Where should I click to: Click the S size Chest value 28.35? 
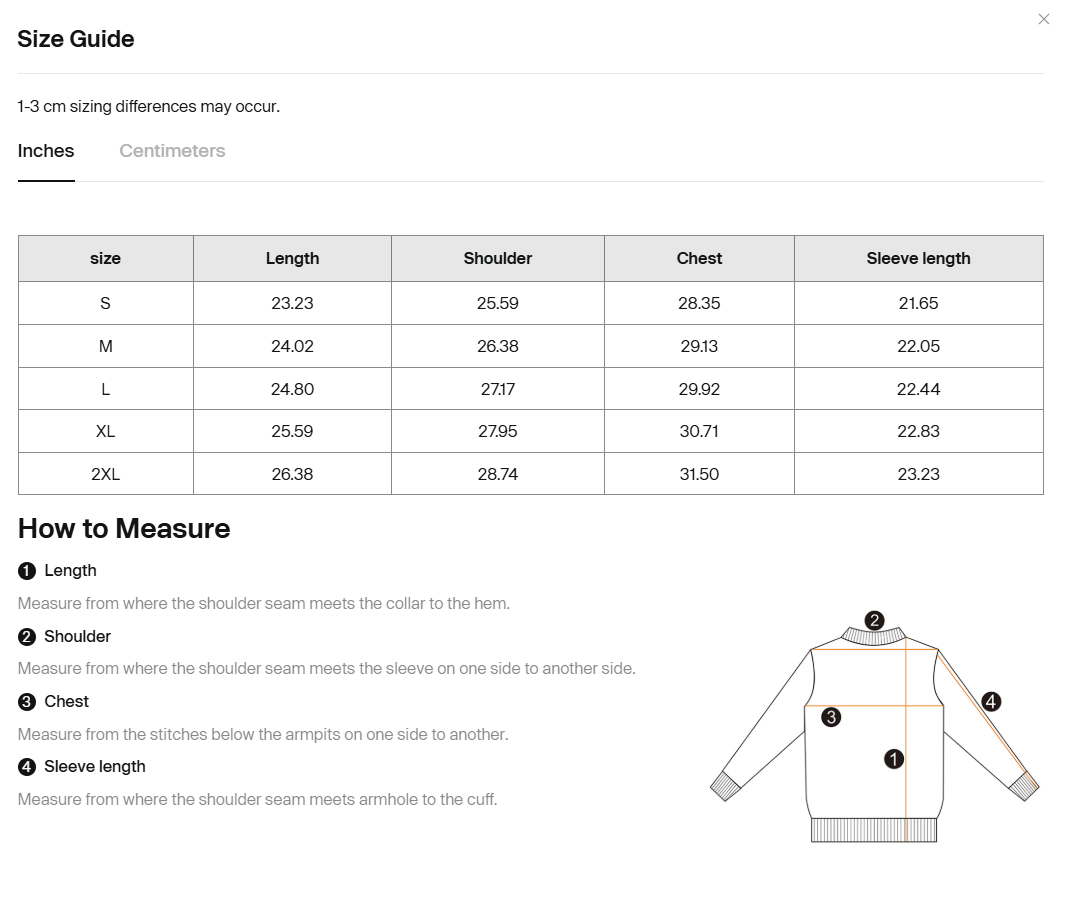coord(699,303)
